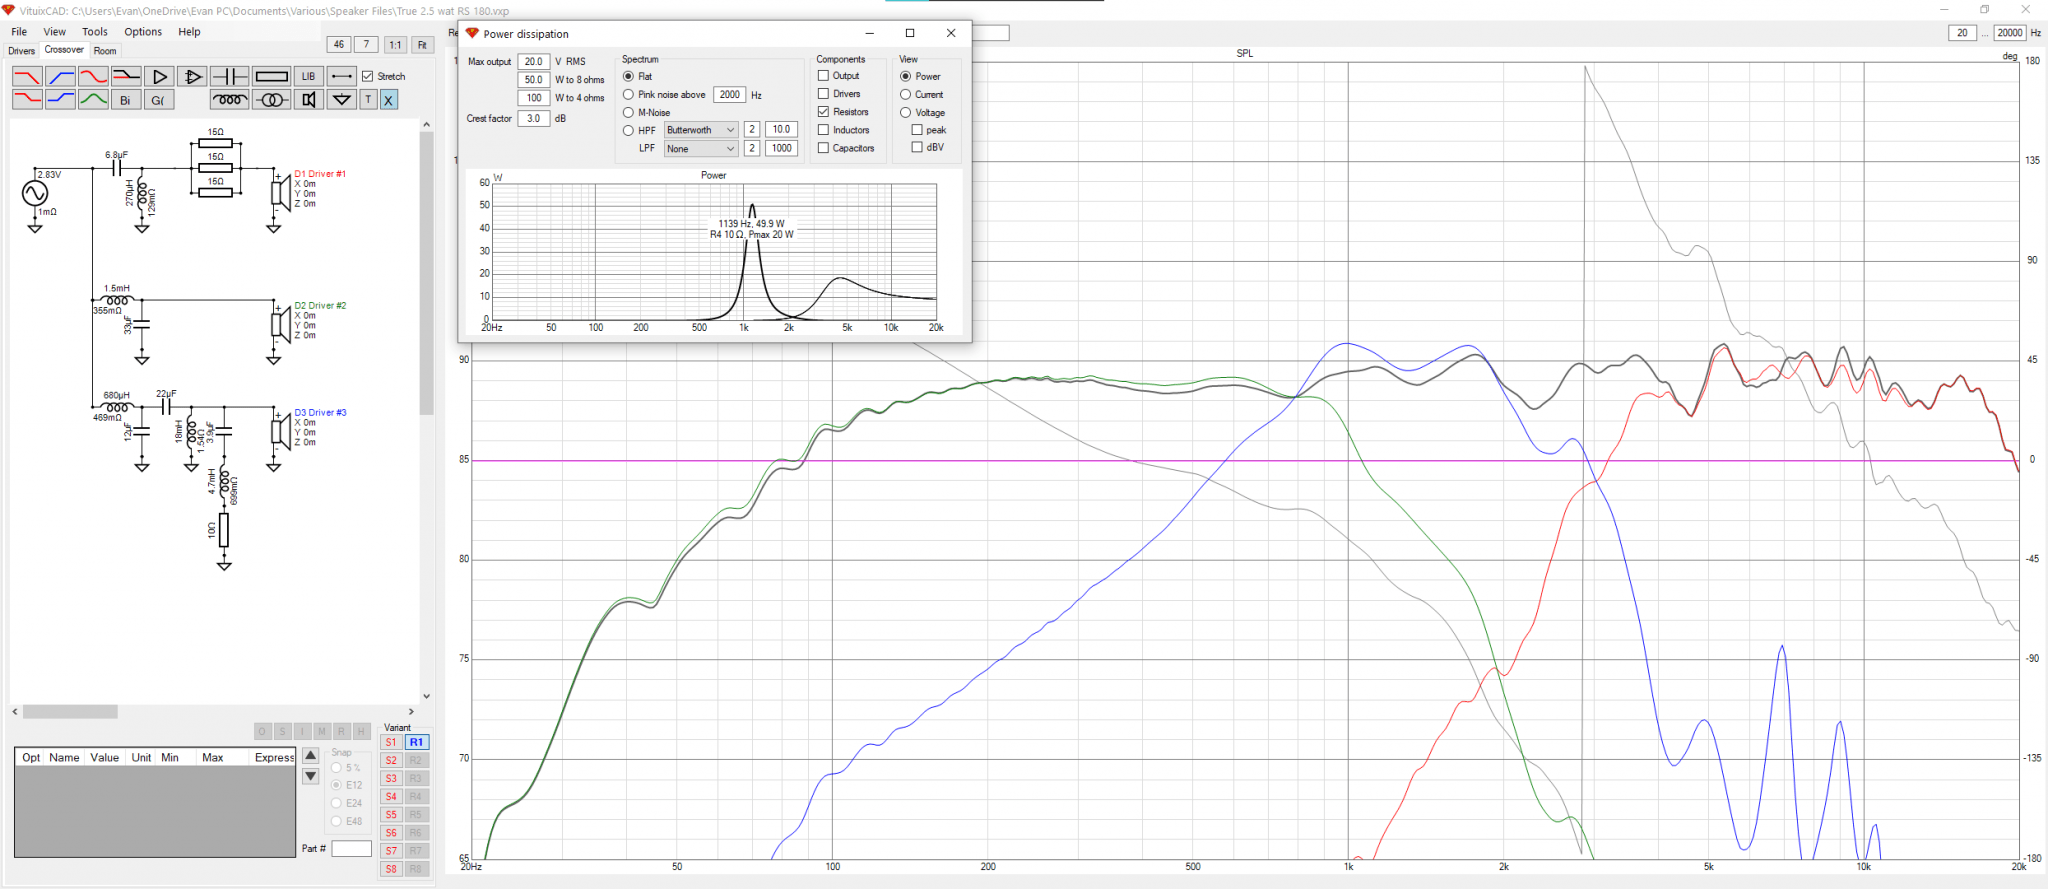Add a speaker driver component

click(x=308, y=99)
